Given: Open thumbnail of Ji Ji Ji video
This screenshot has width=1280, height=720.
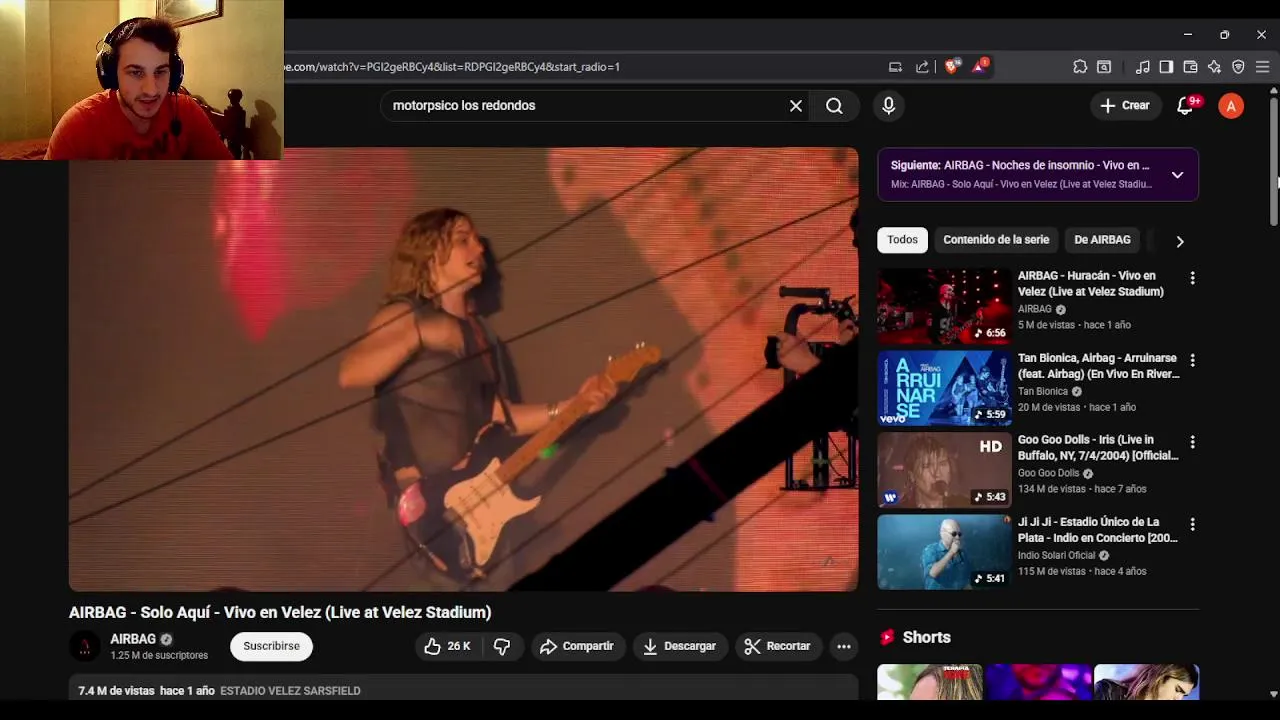Looking at the screenshot, I should click(x=944, y=552).
